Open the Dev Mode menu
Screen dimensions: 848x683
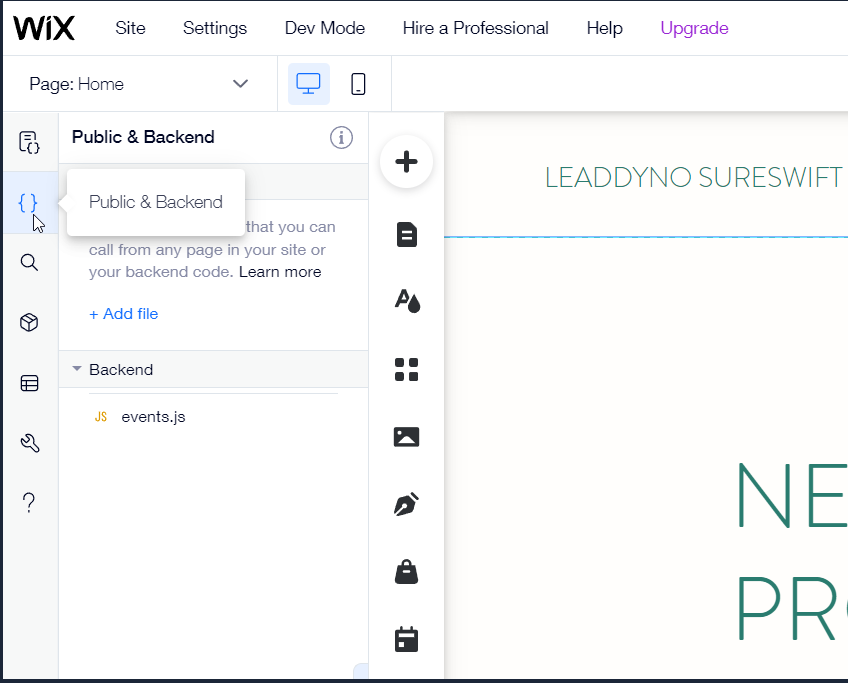[325, 28]
